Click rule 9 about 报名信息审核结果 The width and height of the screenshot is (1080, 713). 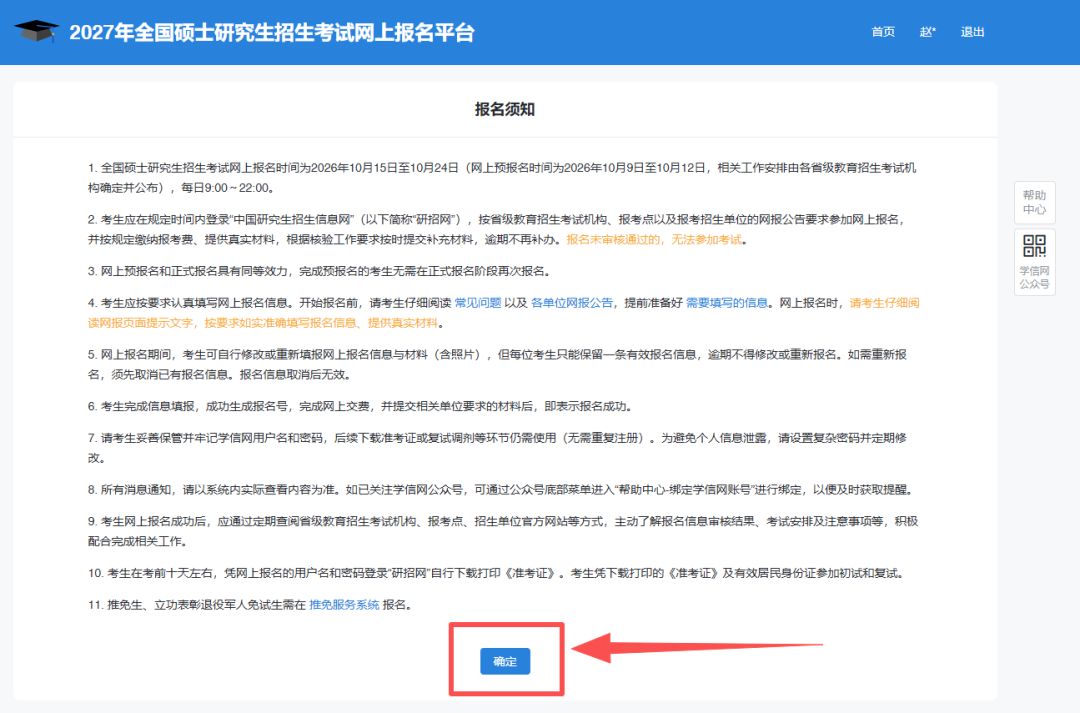coord(503,531)
